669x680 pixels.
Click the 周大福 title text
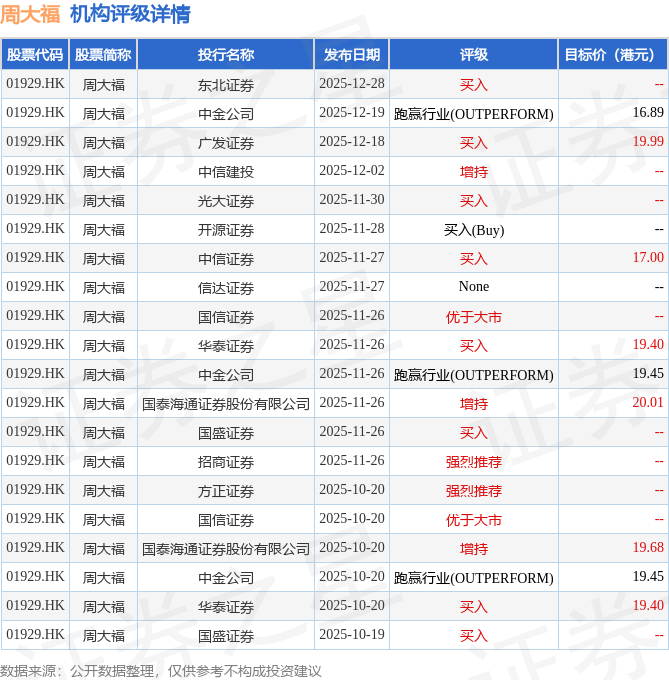coord(30,14)
